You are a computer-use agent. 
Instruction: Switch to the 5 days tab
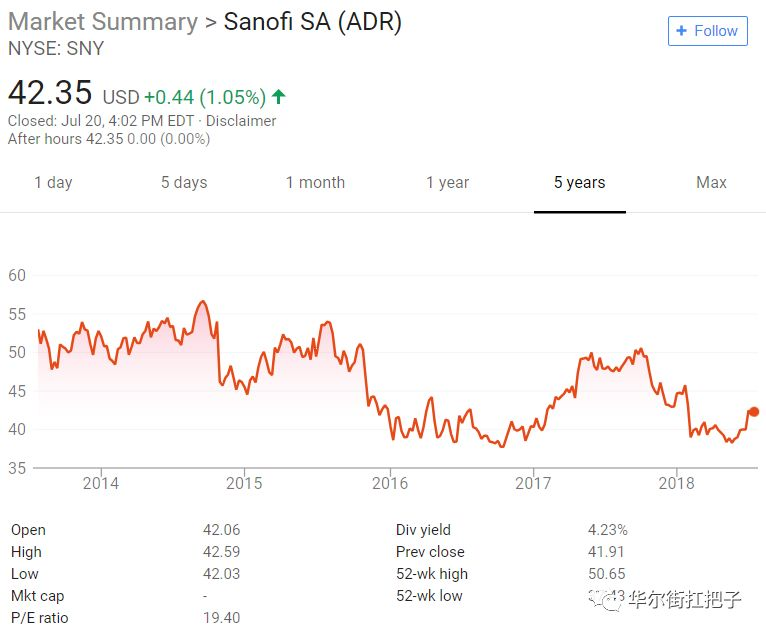[184, 182]
